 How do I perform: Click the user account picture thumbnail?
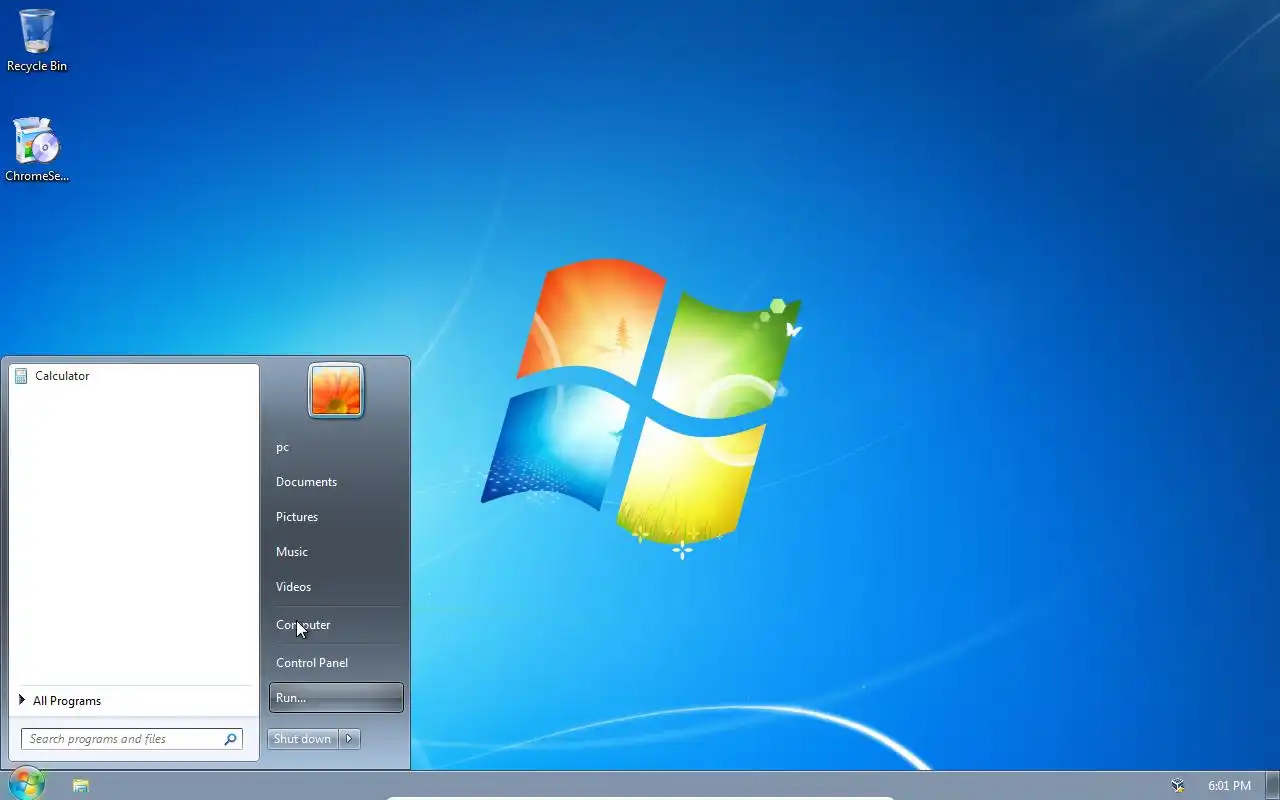click(336, 390)
